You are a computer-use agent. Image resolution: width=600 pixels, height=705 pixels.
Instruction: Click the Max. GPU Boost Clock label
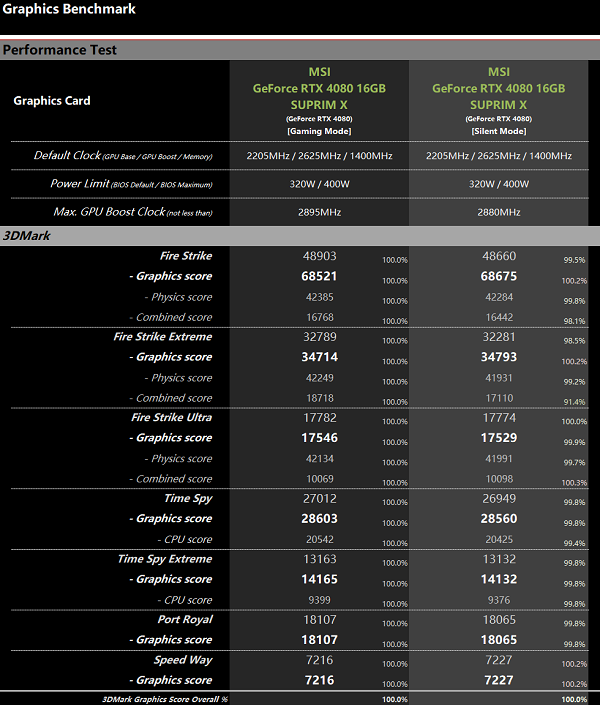point(133,212)
